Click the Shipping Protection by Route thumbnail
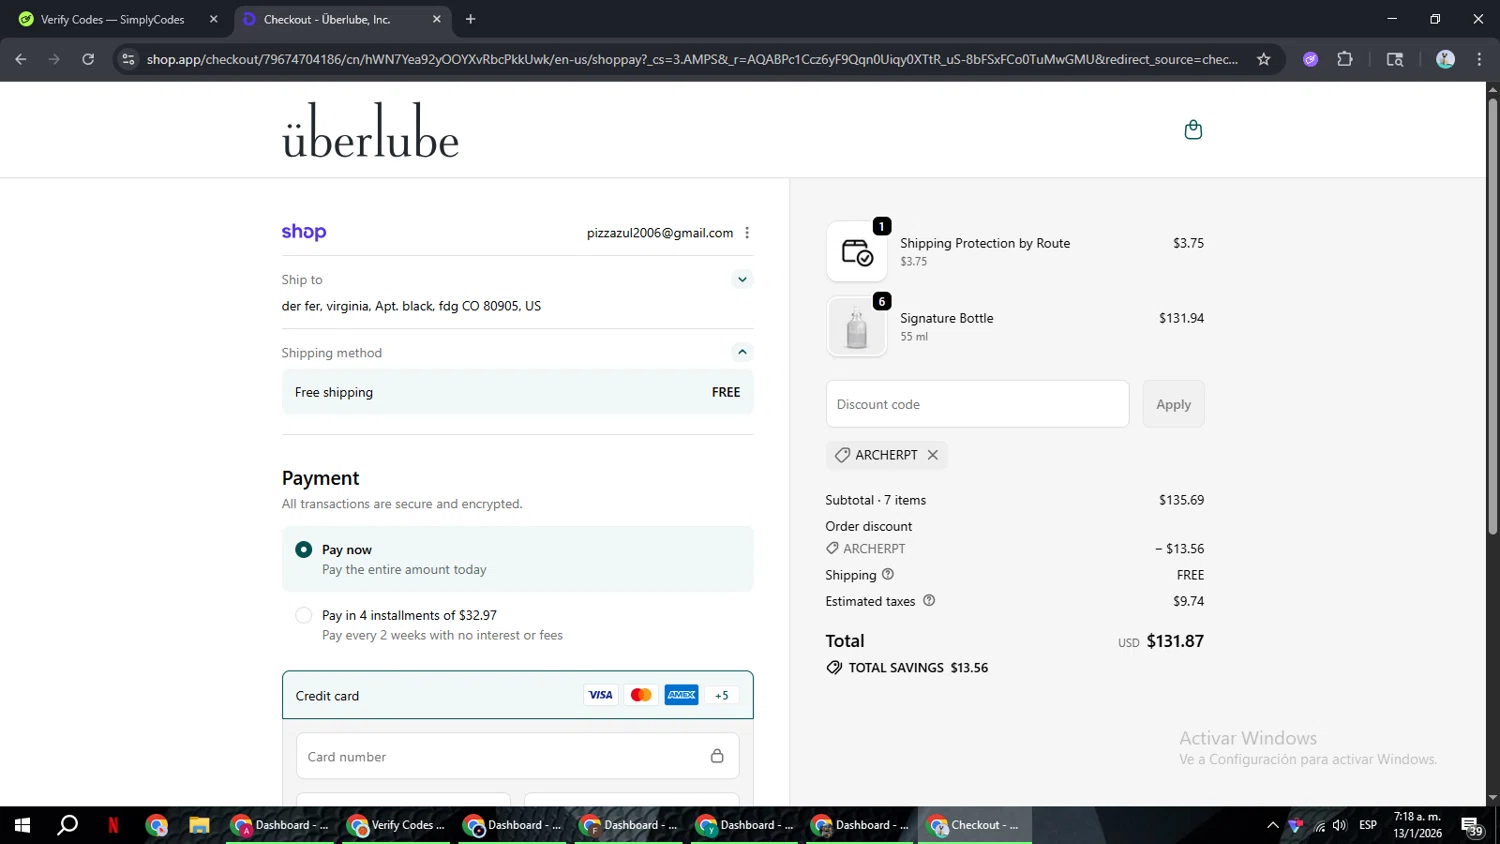This screenshot has height=844, width=1500. [x=857, y=252]
